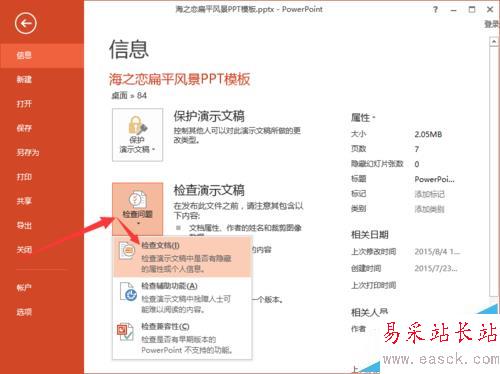Maximize the PowerPoint window

pyautogui.click(x=472, y=9)
